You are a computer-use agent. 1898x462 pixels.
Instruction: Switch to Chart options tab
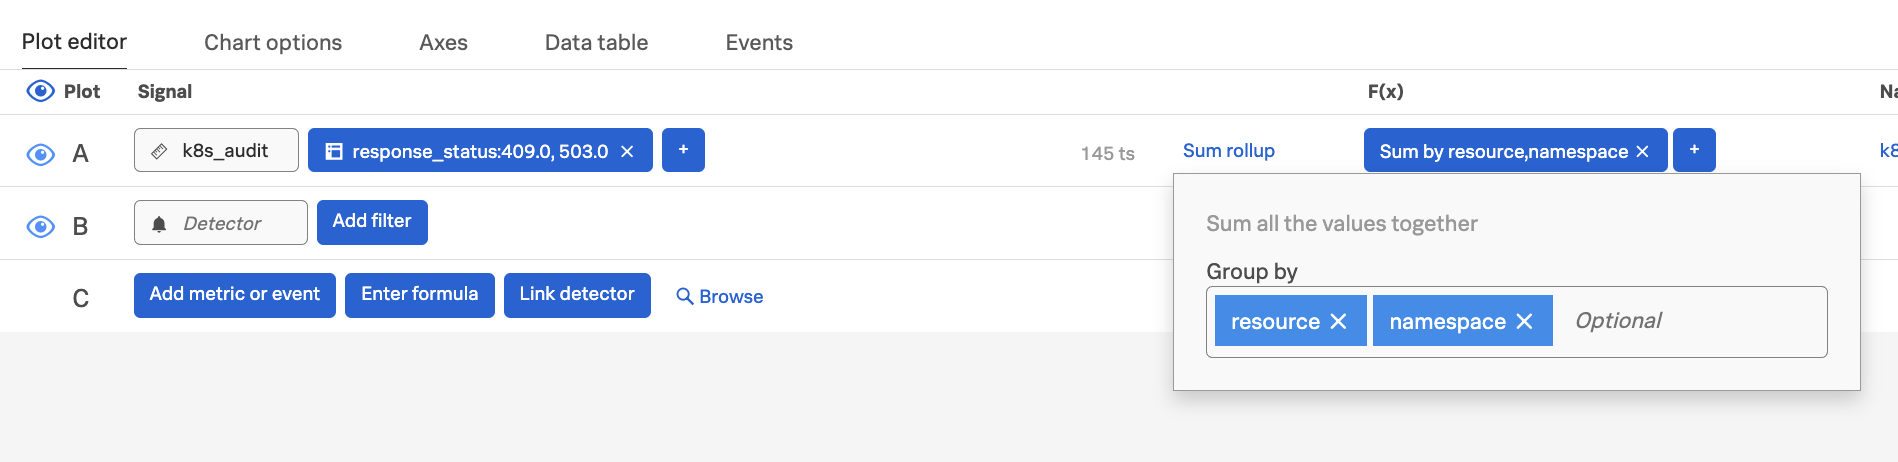click(x=273, y=42)
